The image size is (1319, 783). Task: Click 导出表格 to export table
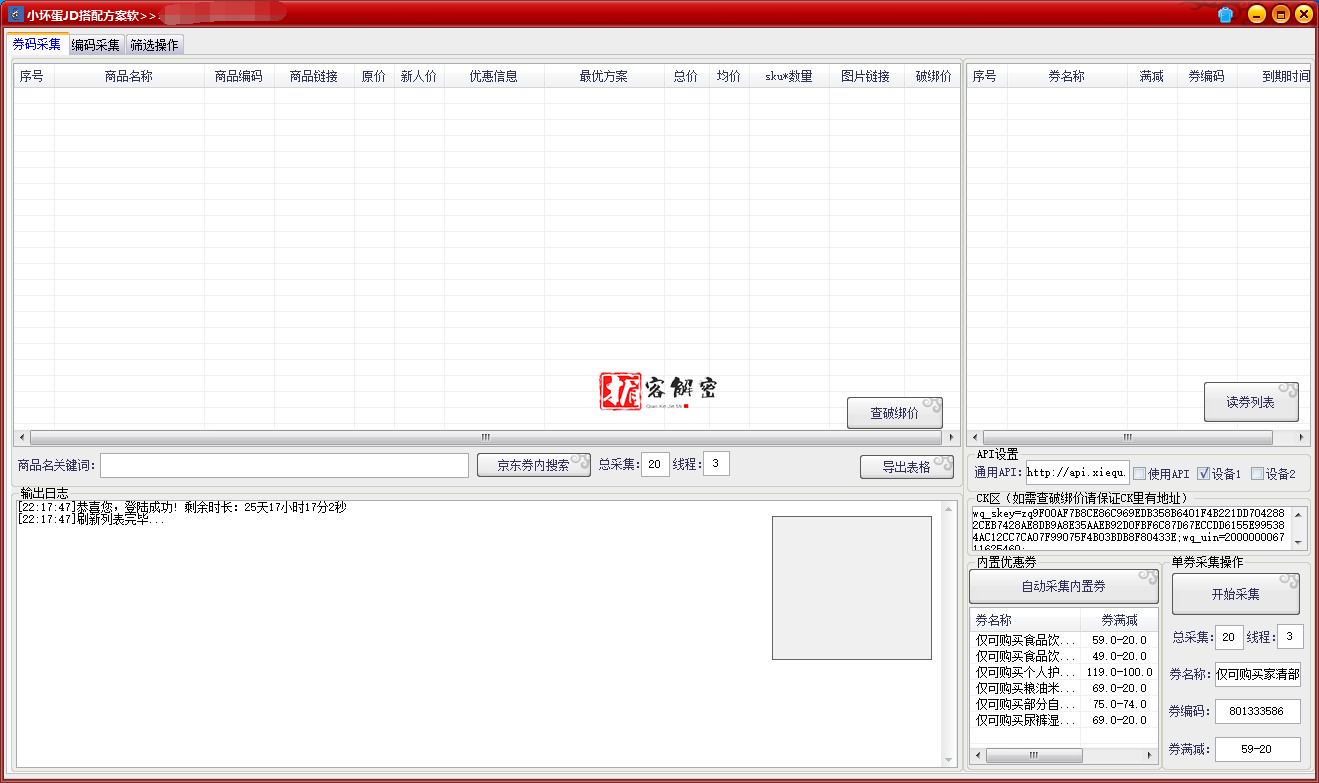(x=906, y=467)
